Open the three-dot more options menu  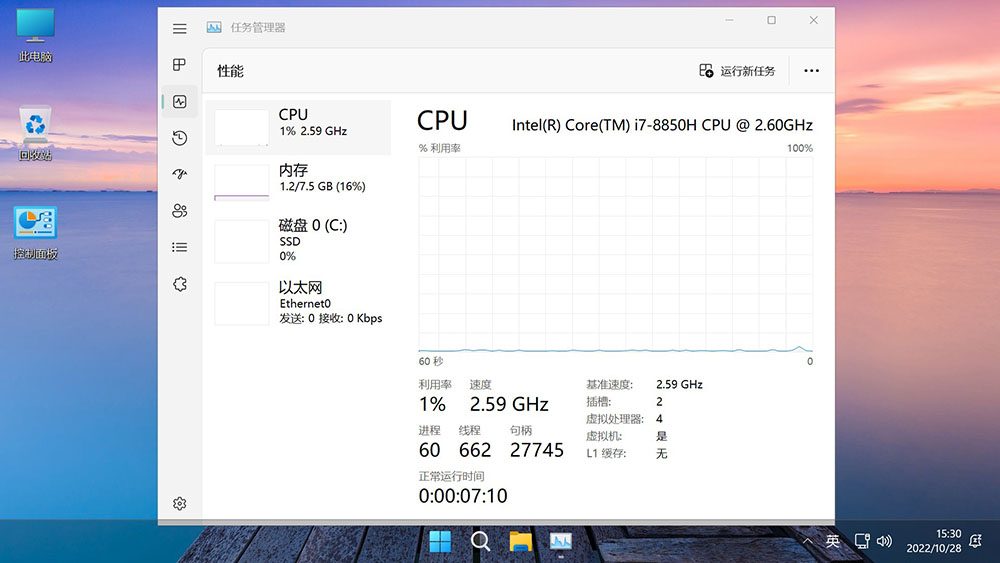(811, 71)
